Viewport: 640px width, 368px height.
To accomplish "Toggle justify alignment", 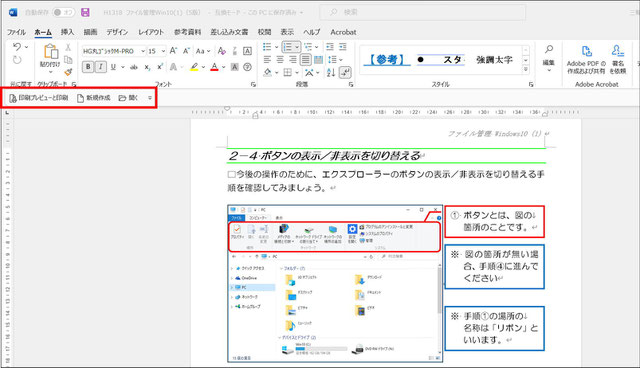I will click(306, 60).
